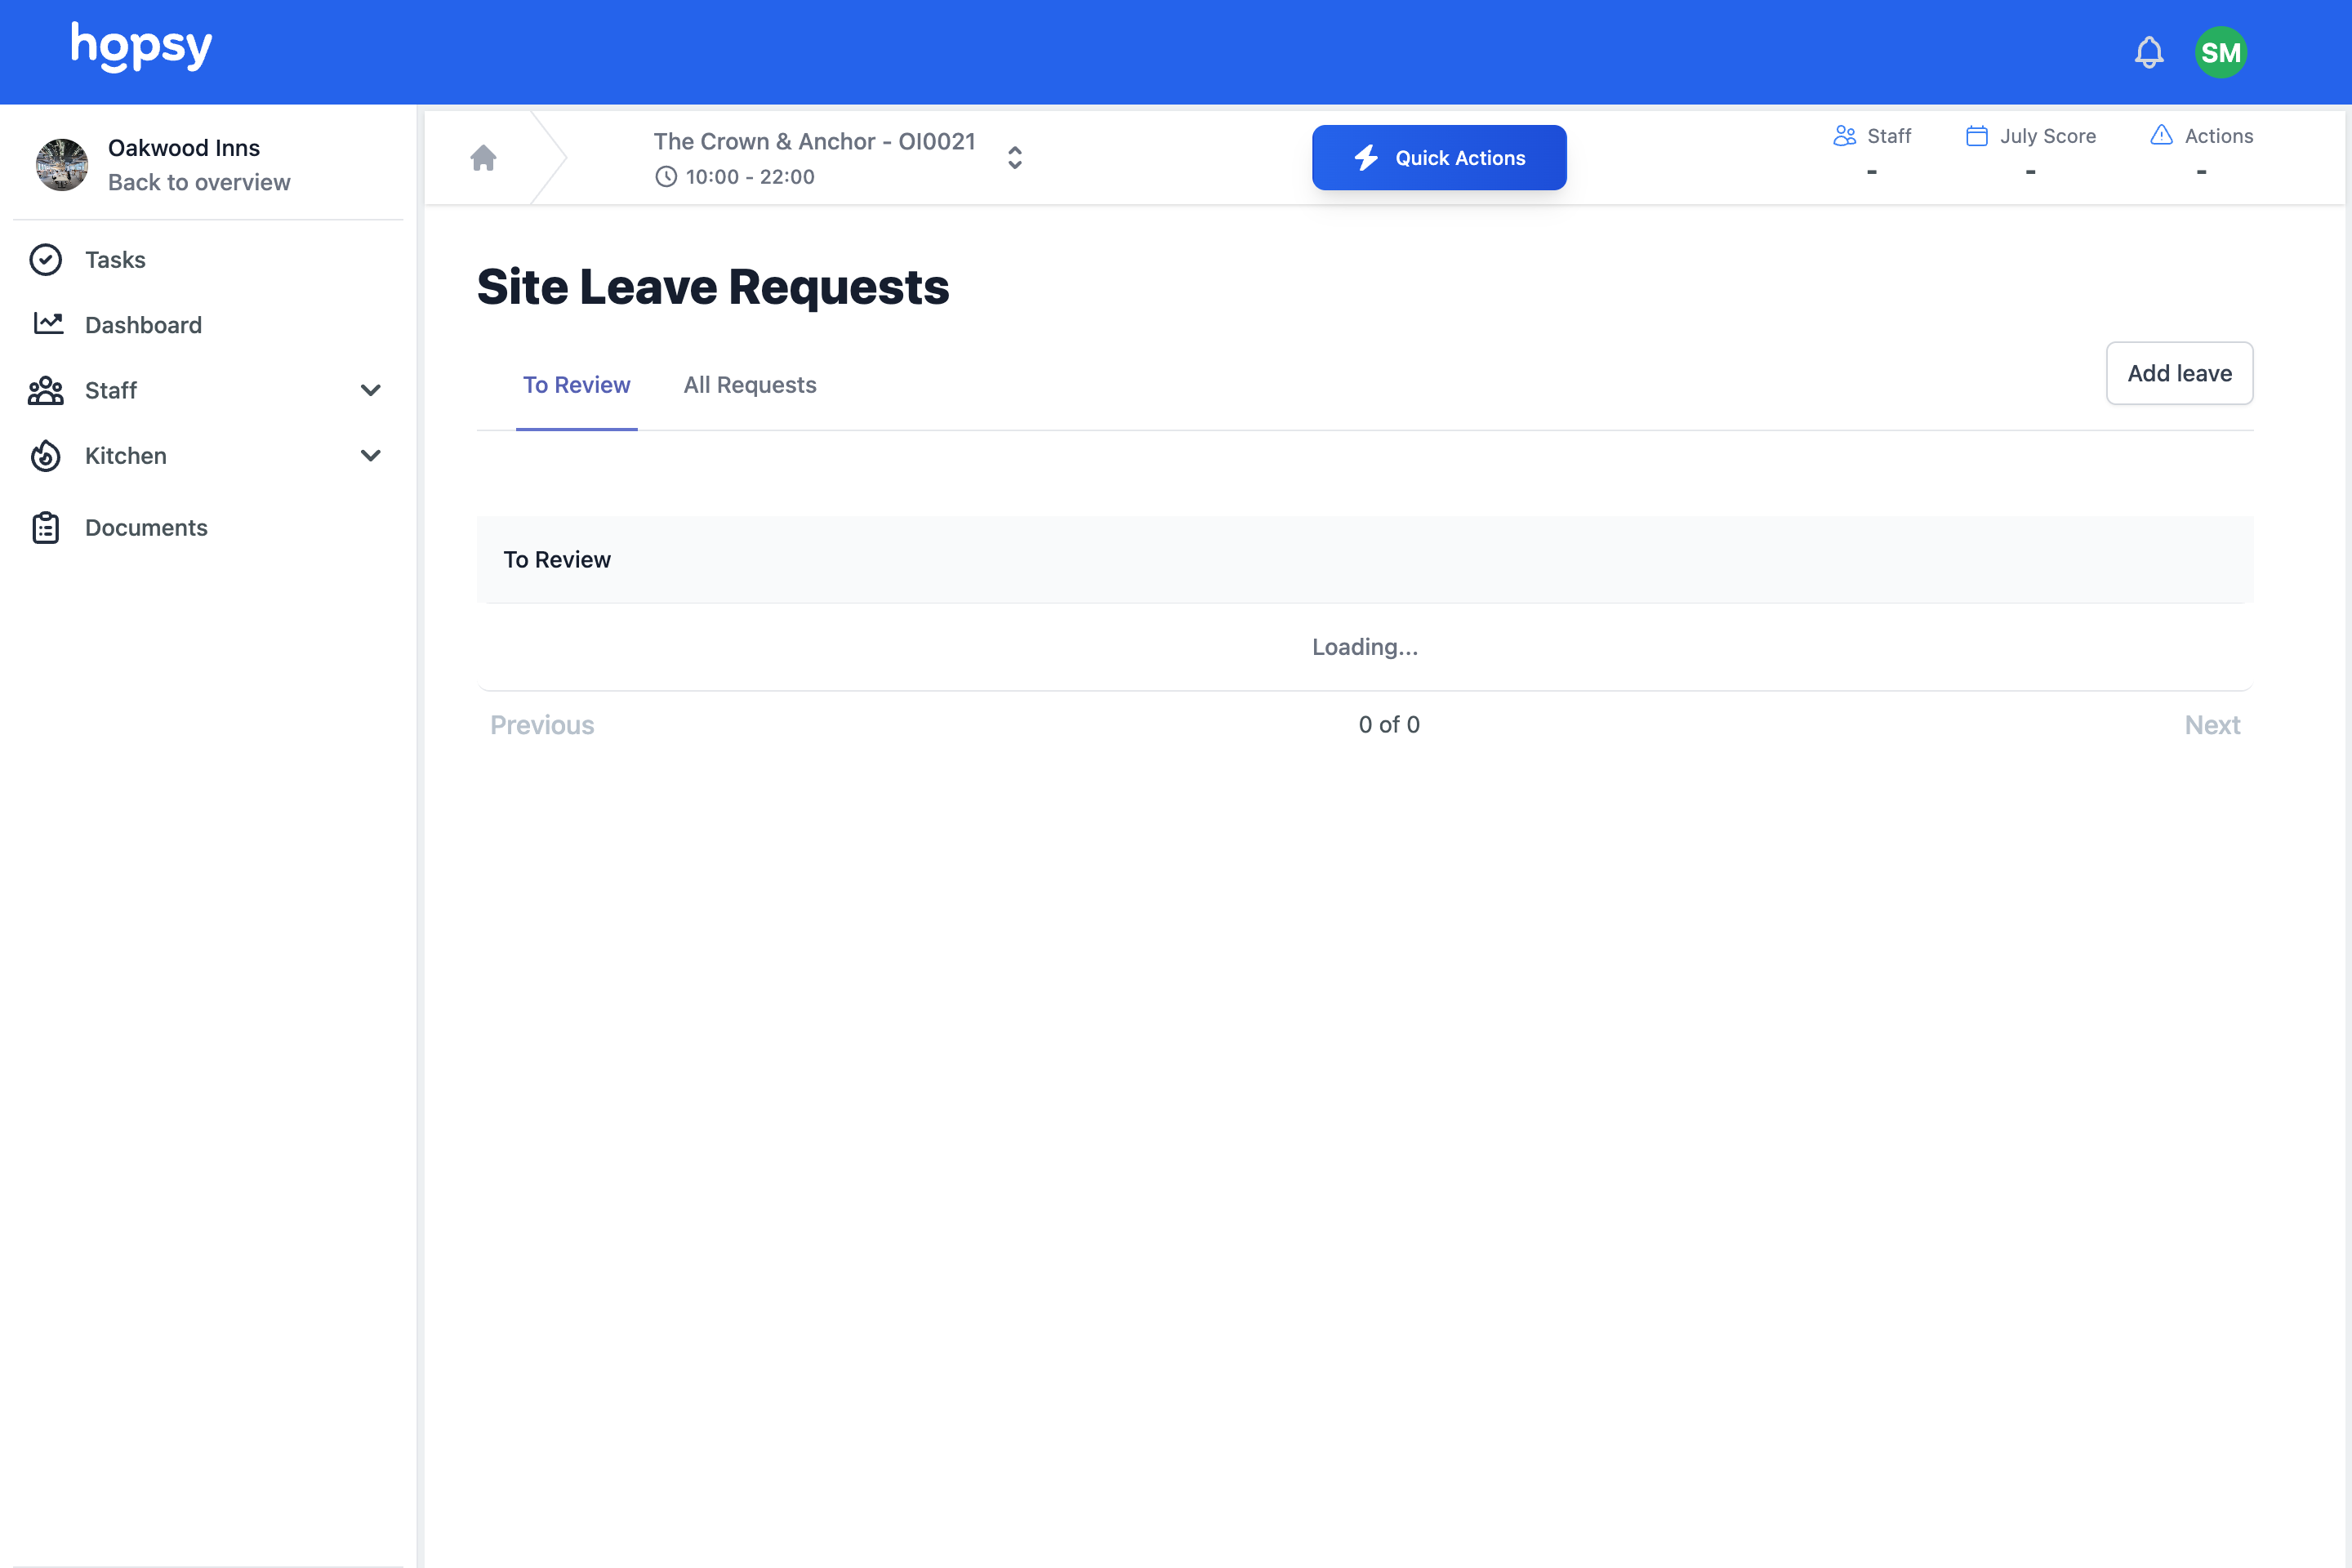This screenshot has height=1568, width=2352.
Task: Click the Kitchen flame icon
Action: (46, 456)
